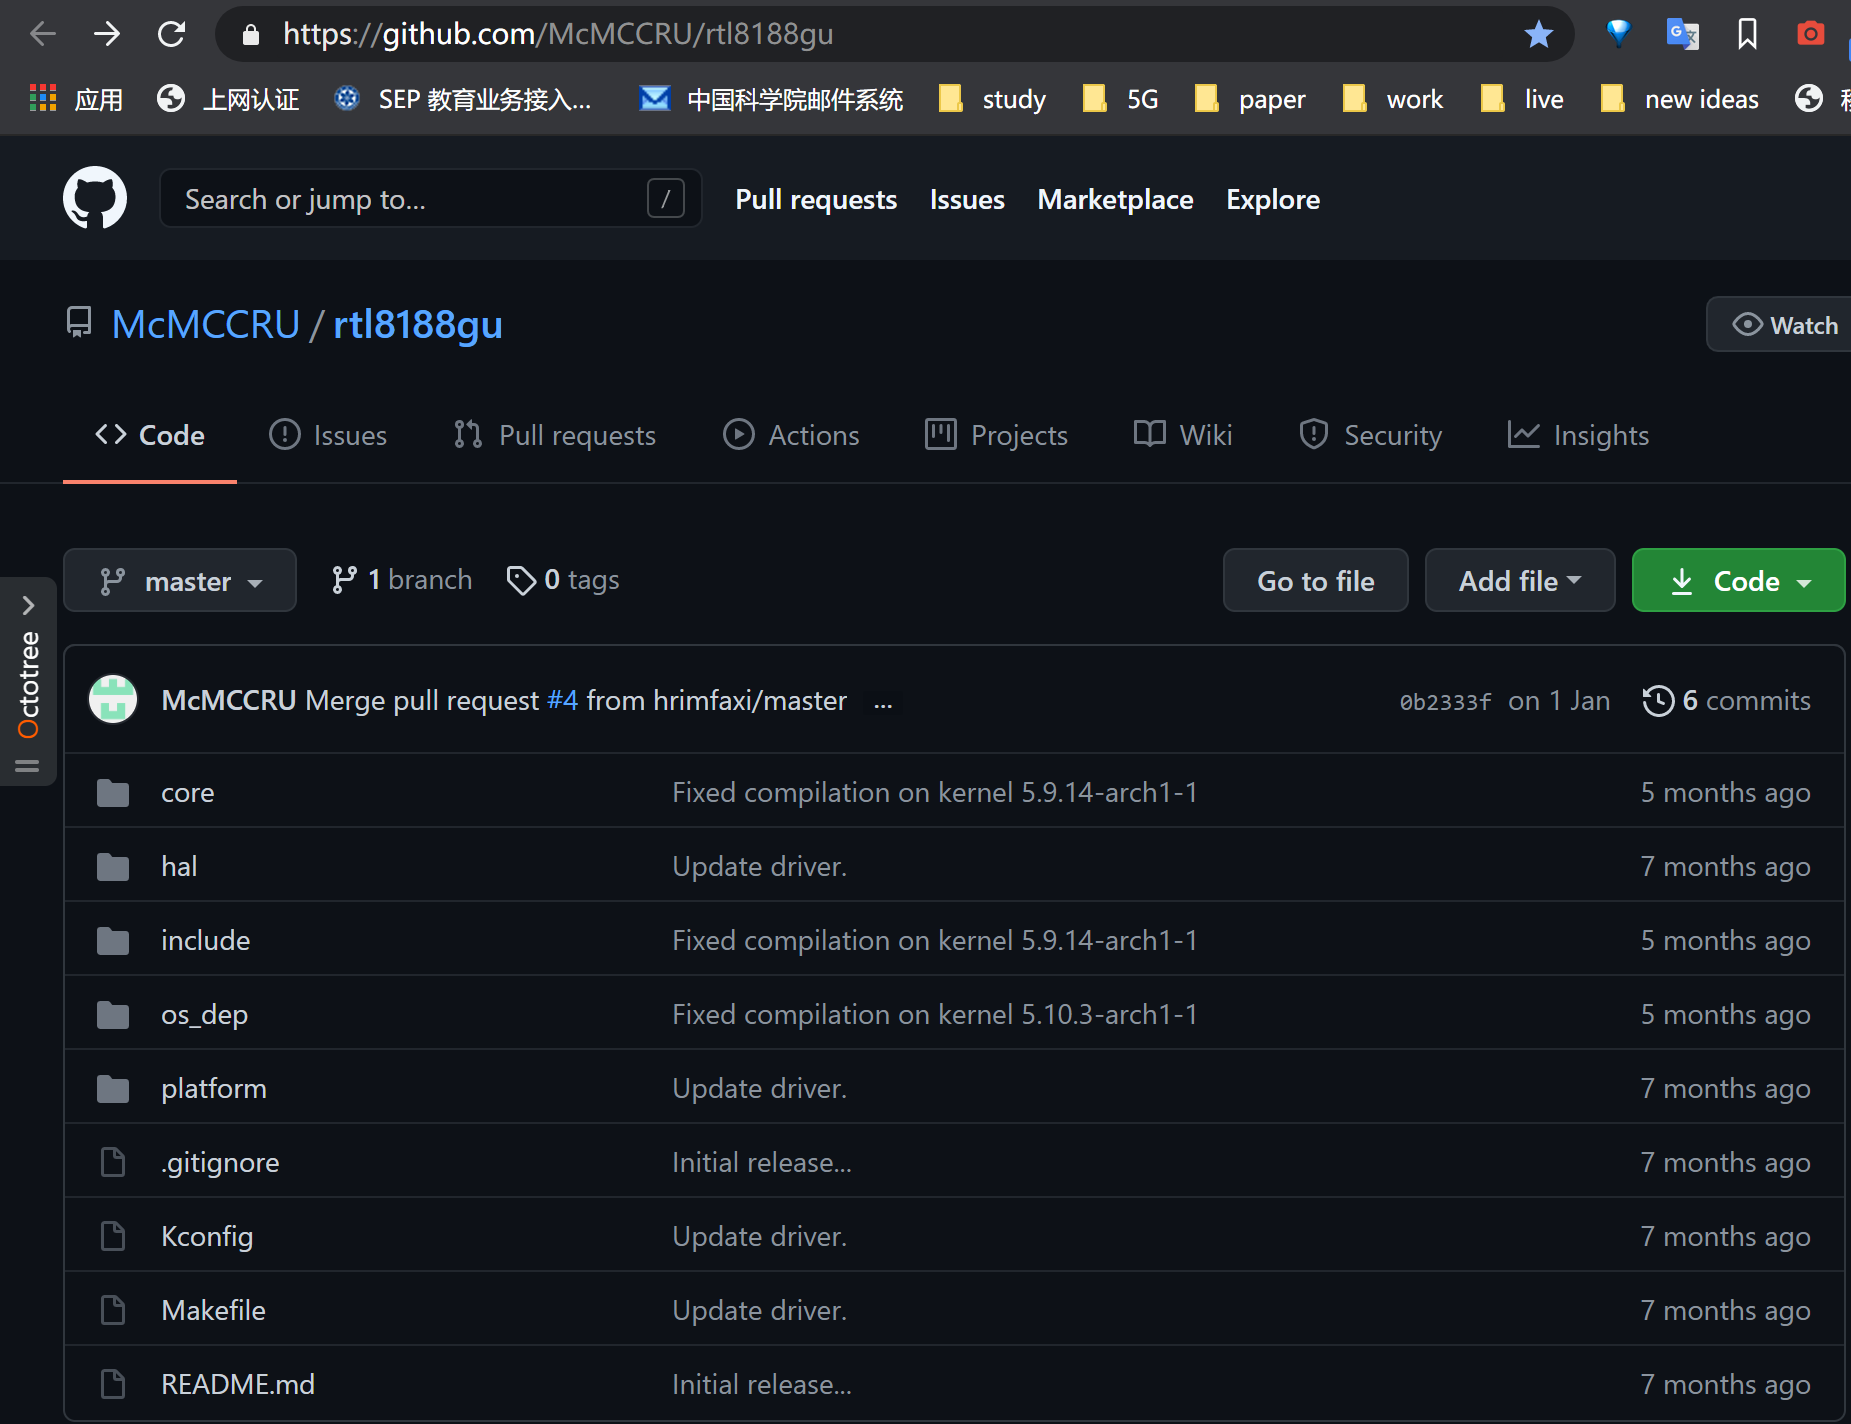
Task: Click the Go to file button
Action: click(x=1315, y=580)
